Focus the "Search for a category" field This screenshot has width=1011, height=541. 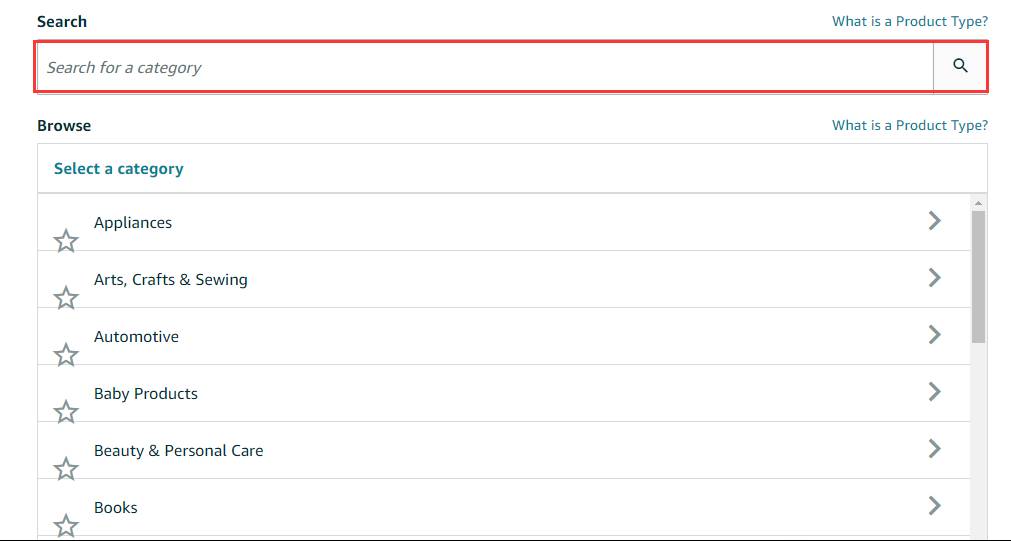(485, 67)
